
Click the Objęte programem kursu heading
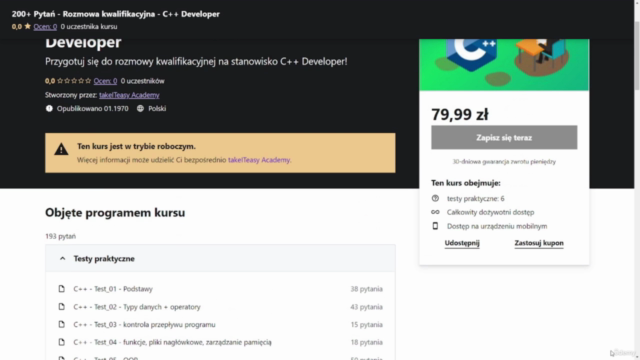click(115, 212)
